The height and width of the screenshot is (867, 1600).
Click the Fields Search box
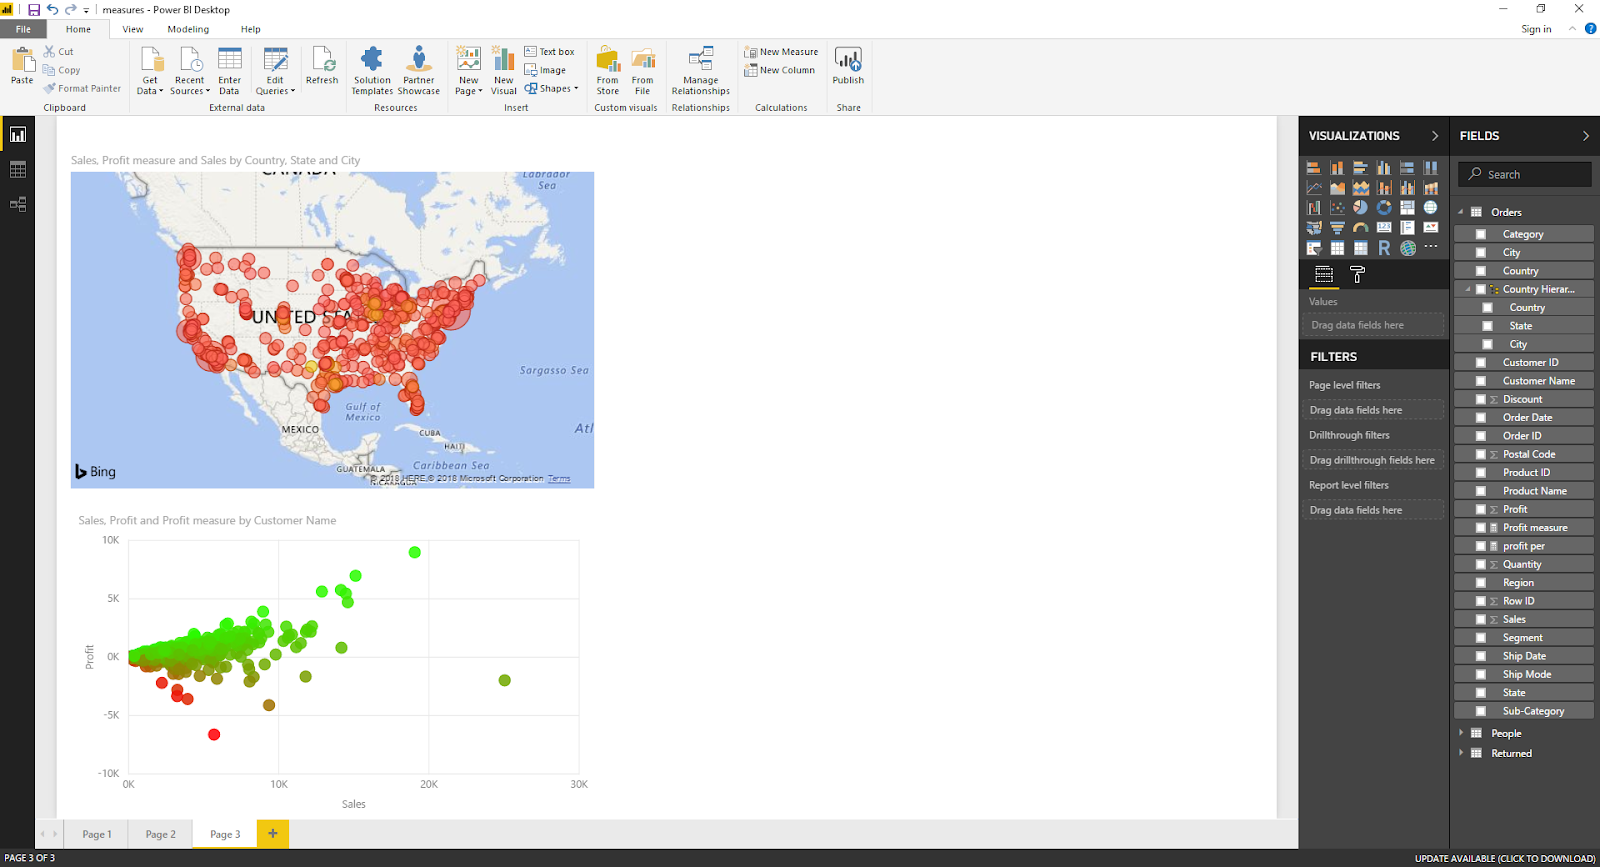point(1524,174)
